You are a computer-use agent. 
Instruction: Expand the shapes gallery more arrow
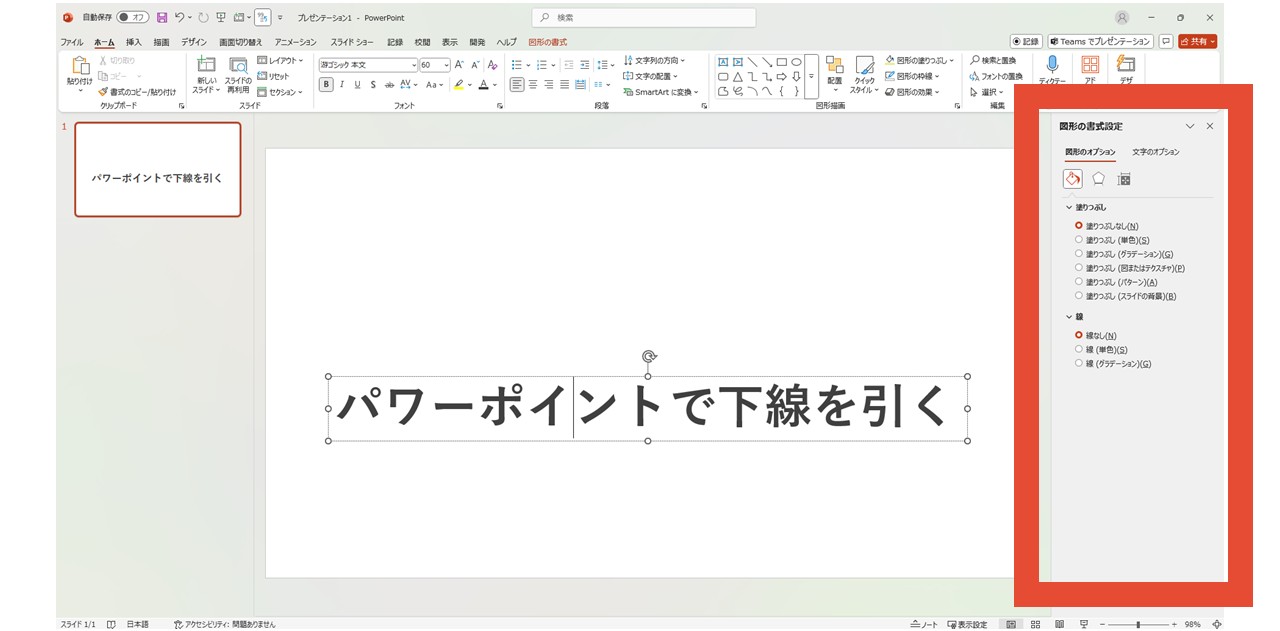(811, 76)
